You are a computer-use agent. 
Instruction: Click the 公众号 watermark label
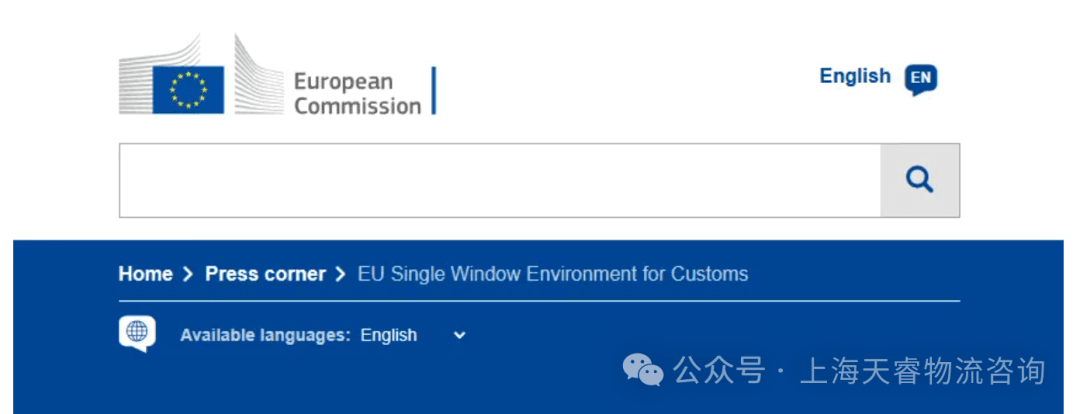[x=718, y=371]
